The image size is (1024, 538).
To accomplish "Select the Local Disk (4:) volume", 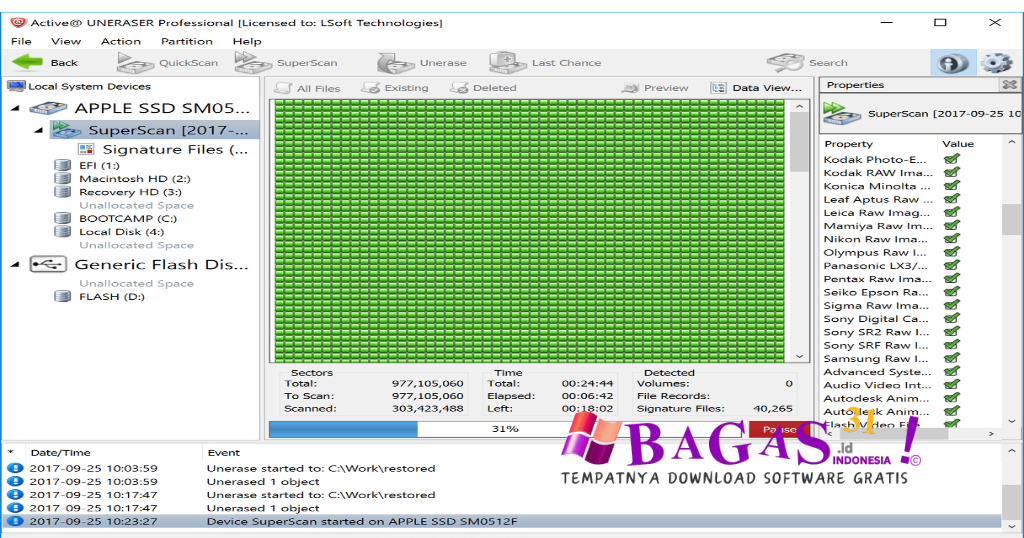I will (x=110, y=232).
